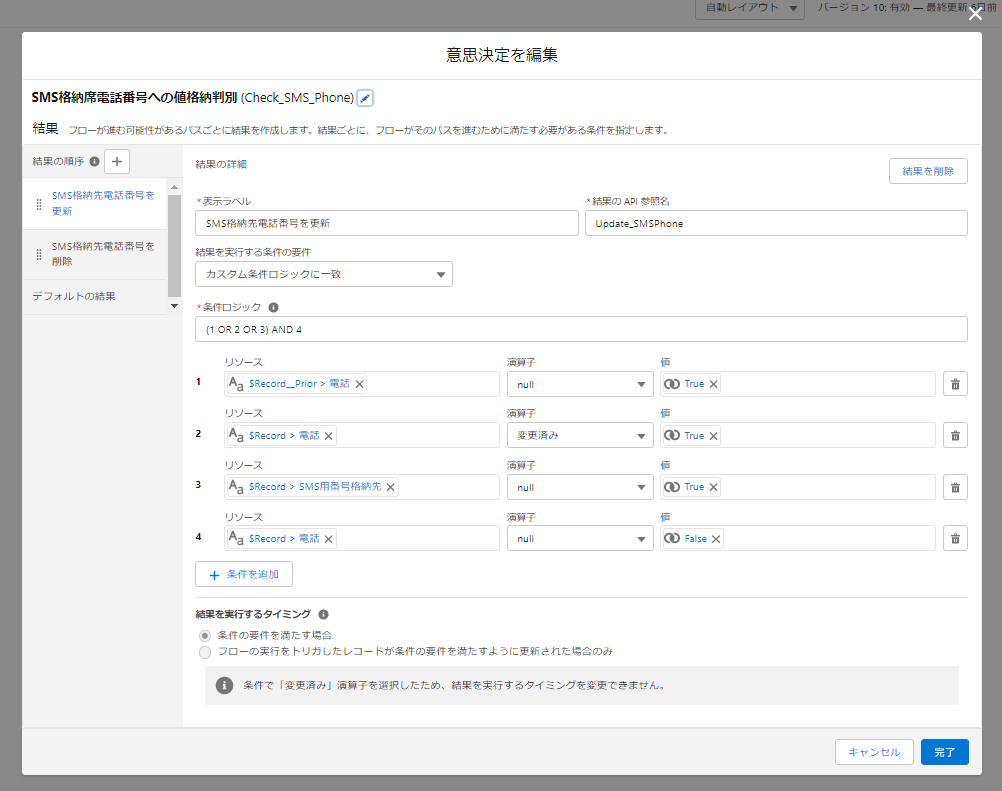This screenshot has width=1002, height=791.
Task: Remove the $Record__Prior > 電話 resource pill
Action: (360, 384)
